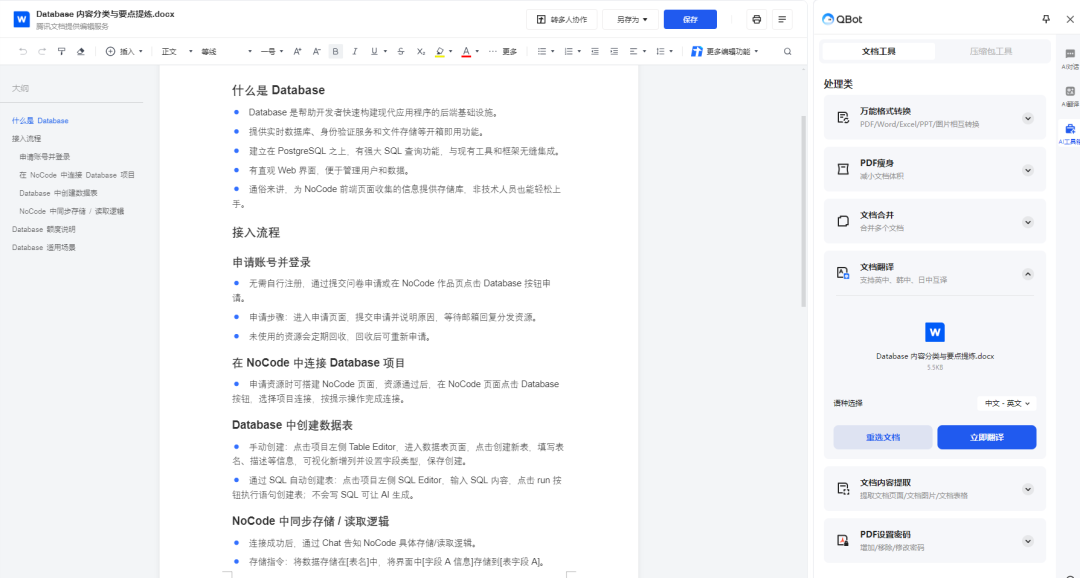
Task: Click the document vertical scrollbar
Action: (803, 211)
